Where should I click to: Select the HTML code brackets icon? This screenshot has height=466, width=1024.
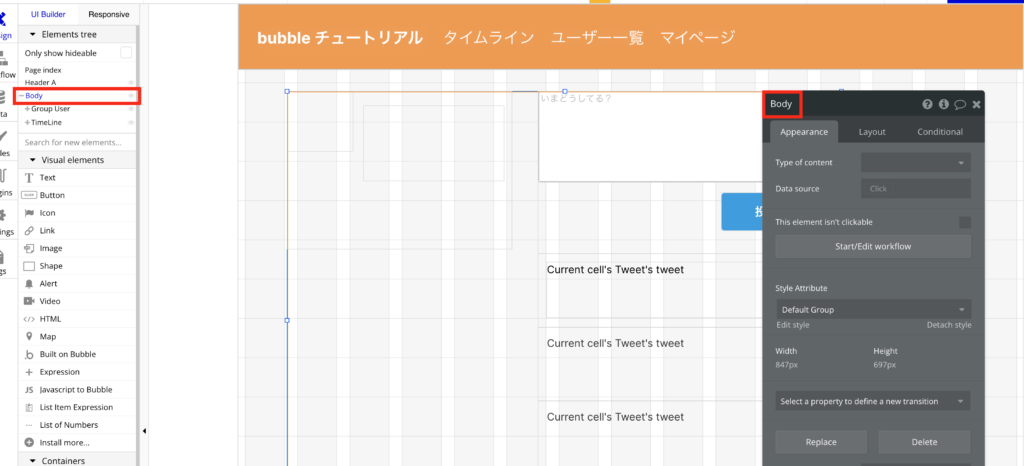pos(29,319)
